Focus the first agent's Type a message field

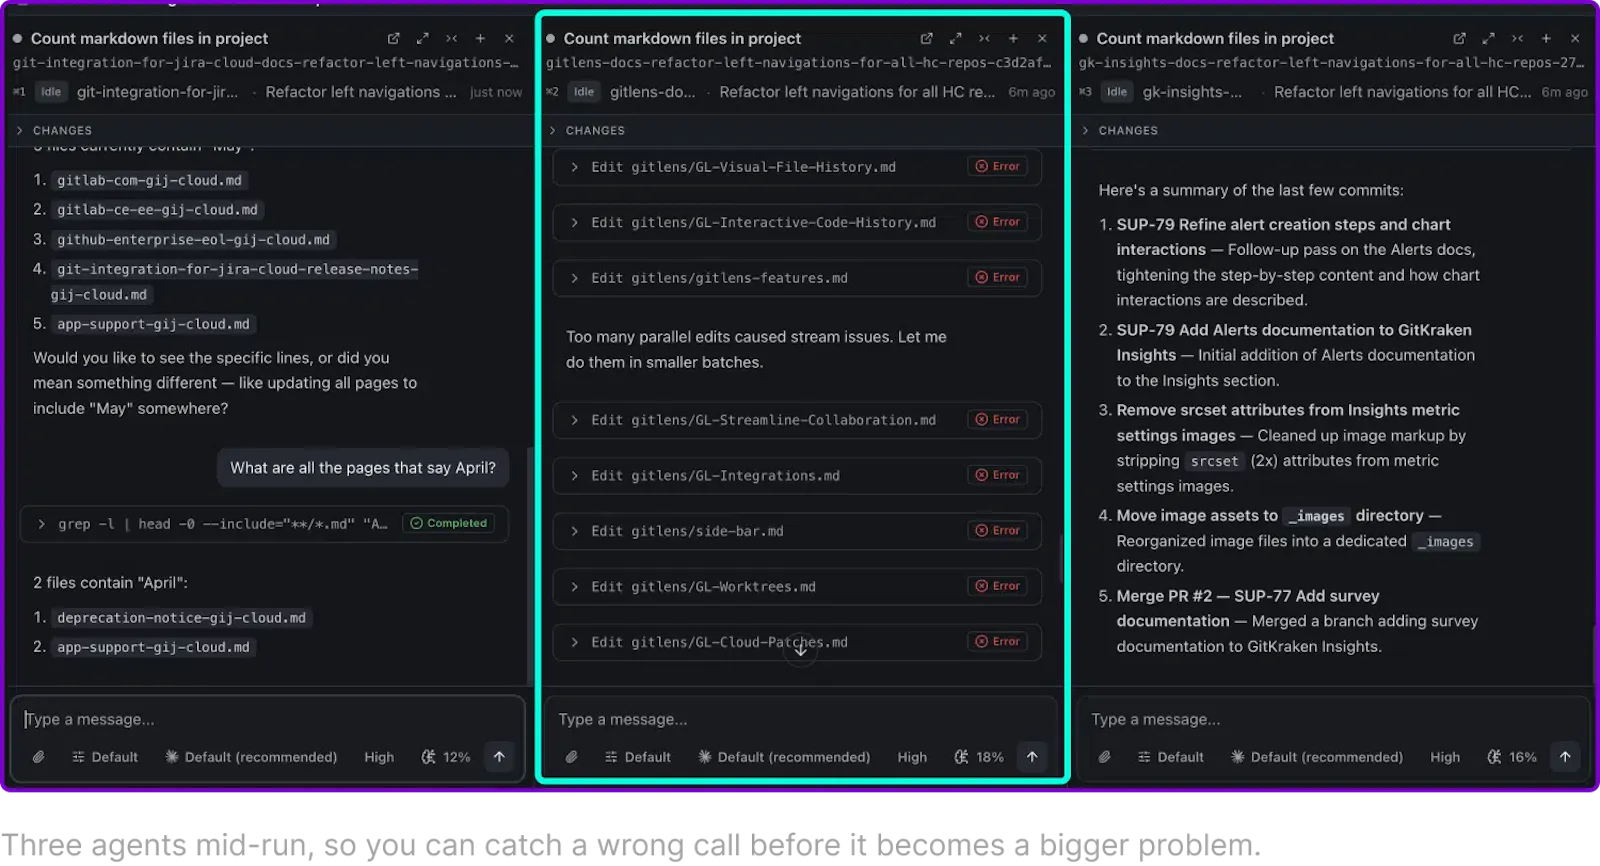[267, 719]
